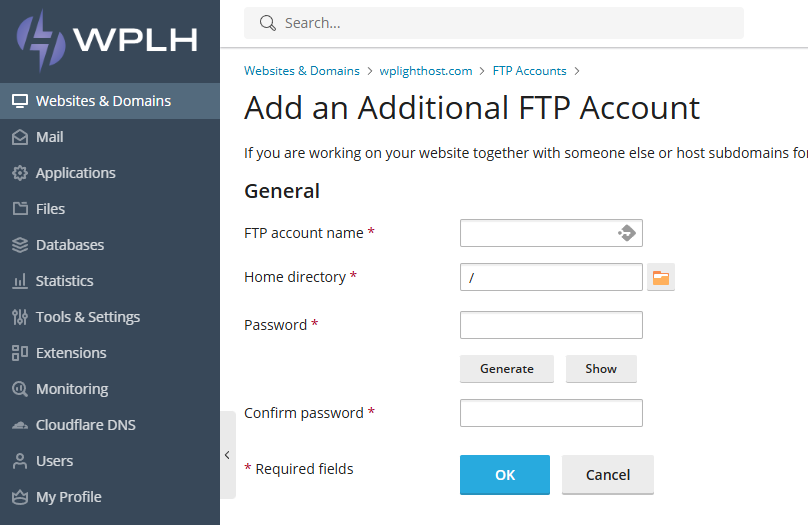
Task: Browse home directory with folder icon
Action: coord(661,278)
